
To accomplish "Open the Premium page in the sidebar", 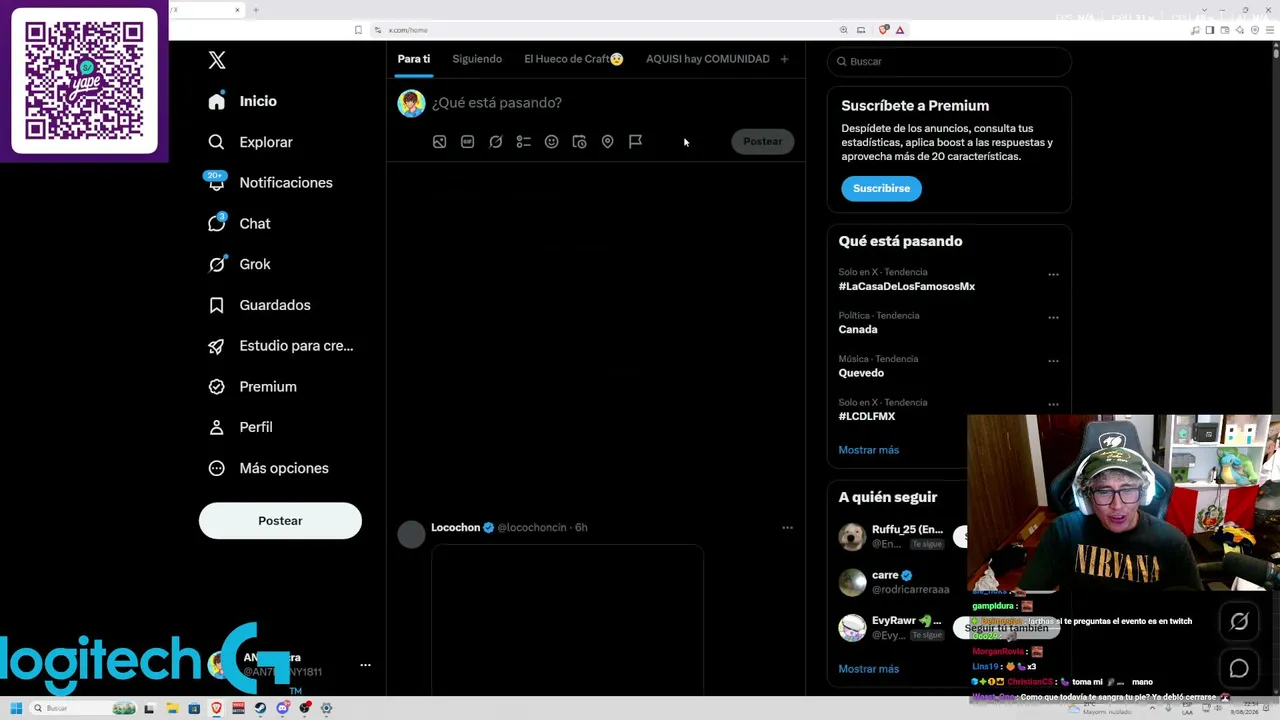I will [x=252, y=387].
